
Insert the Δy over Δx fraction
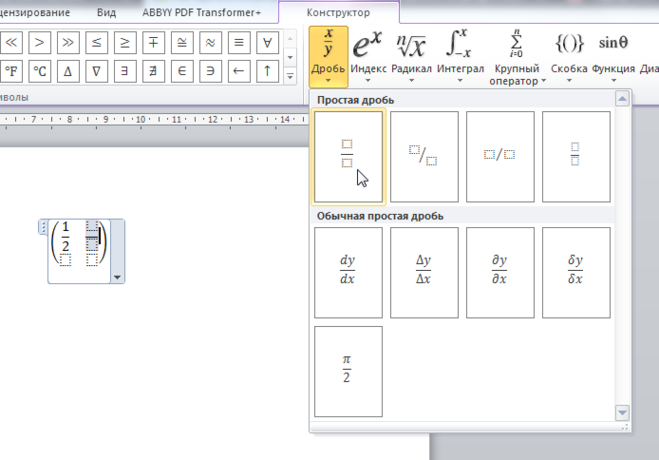(x=424, y=273)
